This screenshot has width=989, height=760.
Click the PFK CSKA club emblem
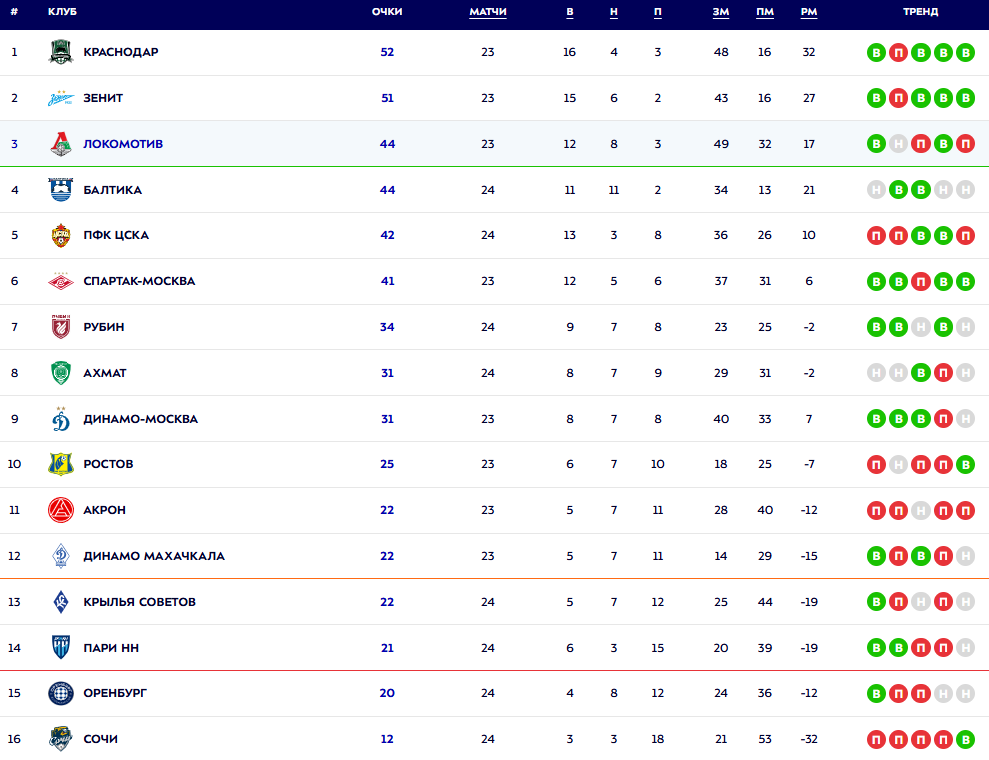[61, 236]
